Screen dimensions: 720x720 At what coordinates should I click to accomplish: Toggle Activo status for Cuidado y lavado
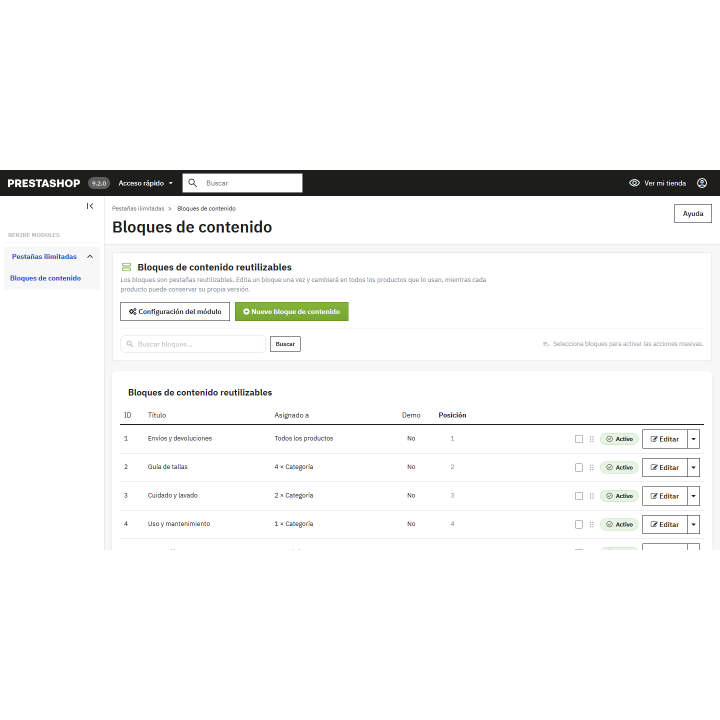tap(619, 496)
